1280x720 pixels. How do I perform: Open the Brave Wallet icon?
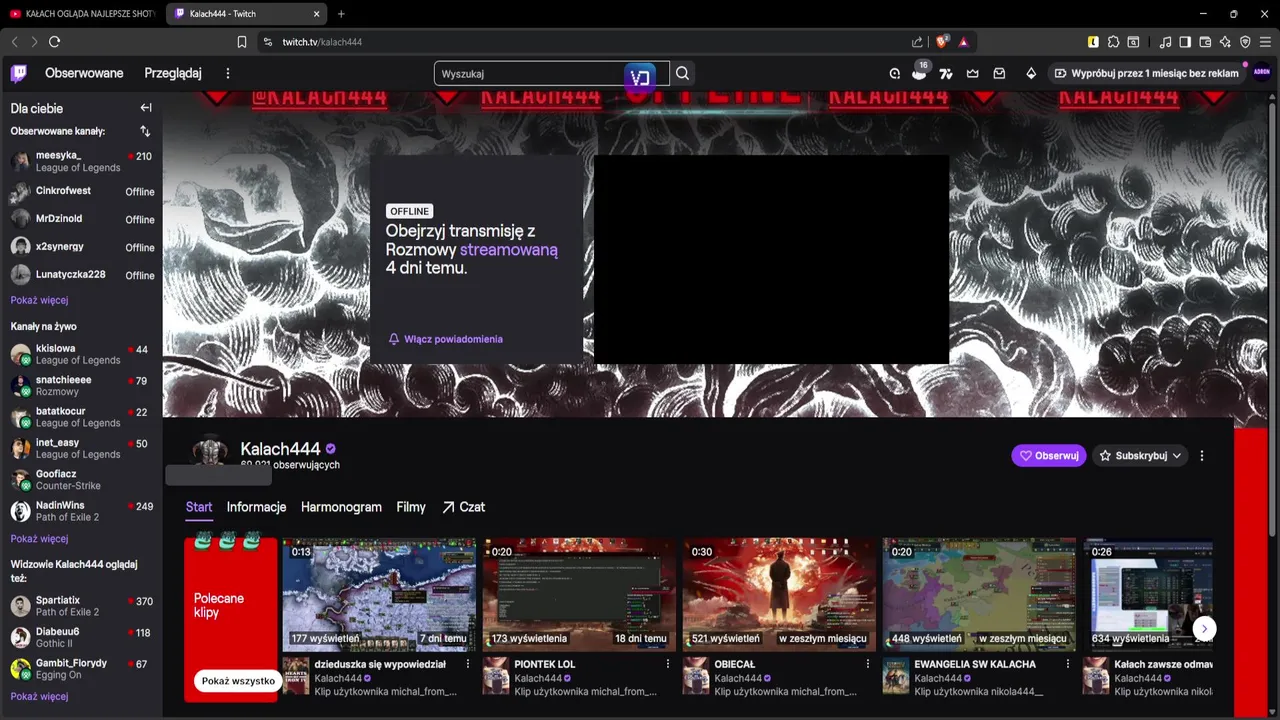[1205, 42]
